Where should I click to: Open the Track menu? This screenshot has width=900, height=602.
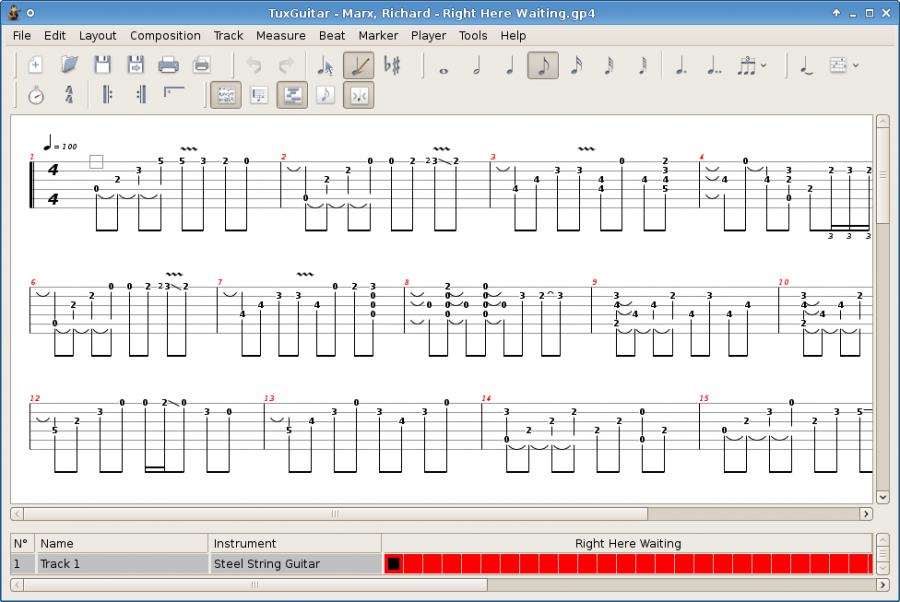pyautogui.click(x=228, y=36)
